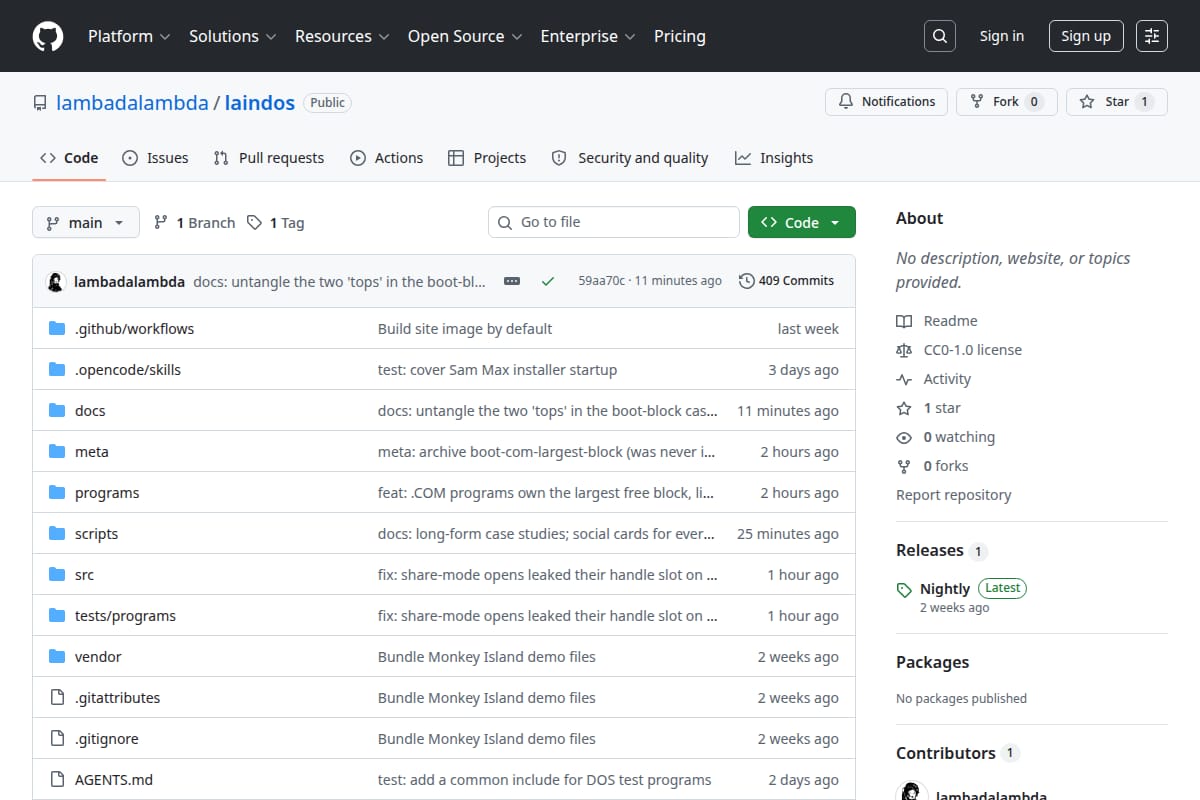Open the appearance settings sliders icon

point(1152,36)
